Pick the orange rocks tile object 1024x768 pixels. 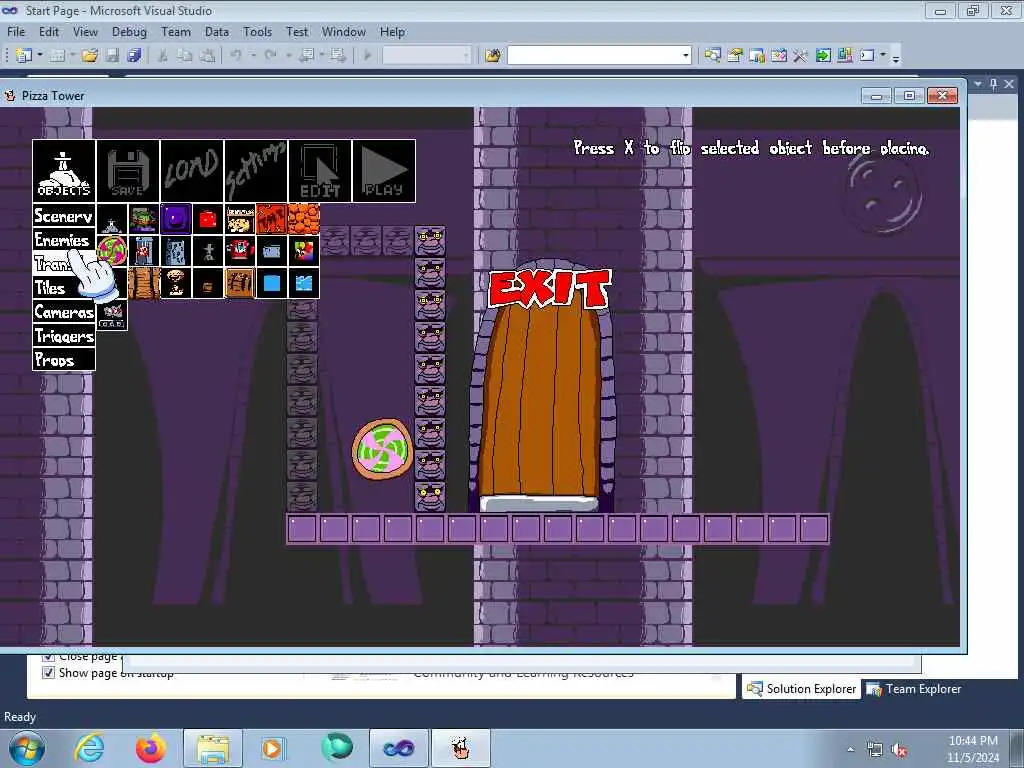click(x=304, y=219)
